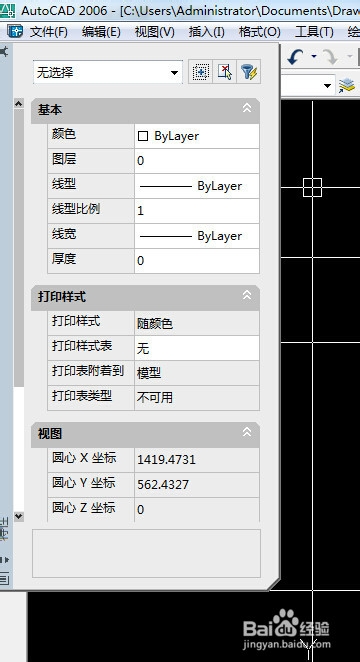Click the Redo arrow in toolbar
Viewport: 360px width, 662px height.
[331, 57]
